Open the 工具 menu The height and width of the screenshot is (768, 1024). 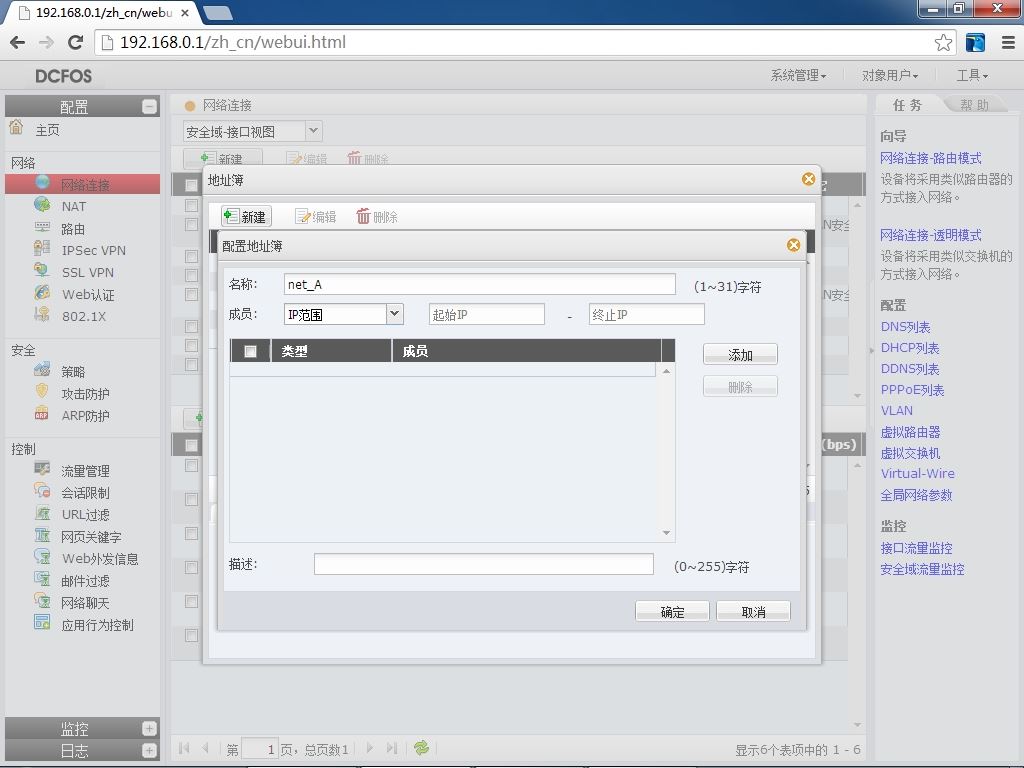pos(972,76)
